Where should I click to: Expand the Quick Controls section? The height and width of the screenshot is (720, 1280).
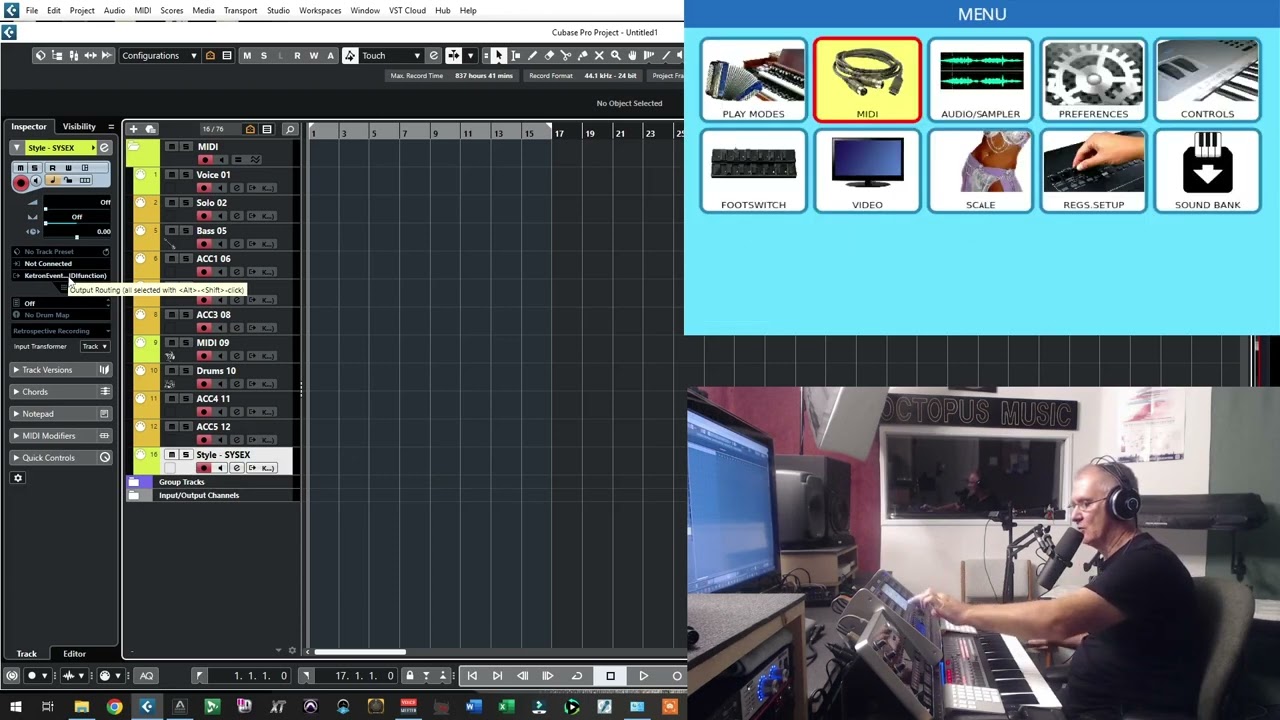pyautogui.click(x=62, y=458)
